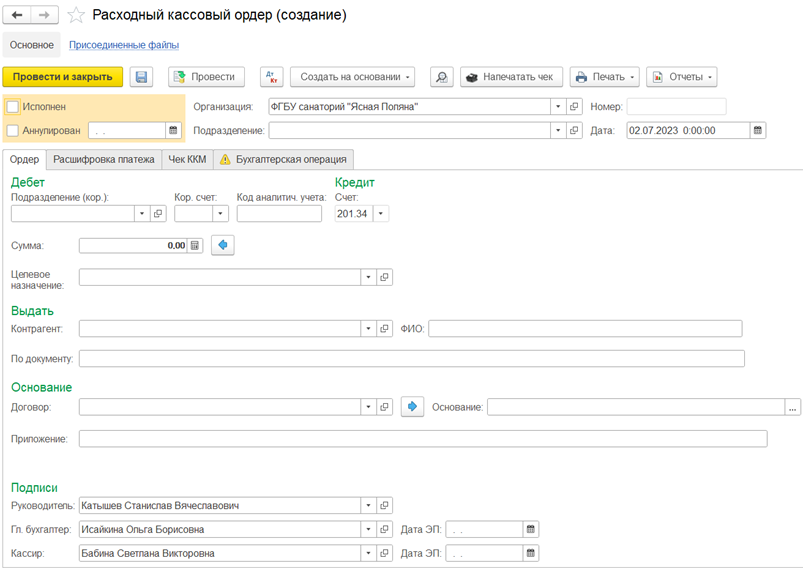
Task: Click blue left arrow next to Сумма
Action: 223,245
